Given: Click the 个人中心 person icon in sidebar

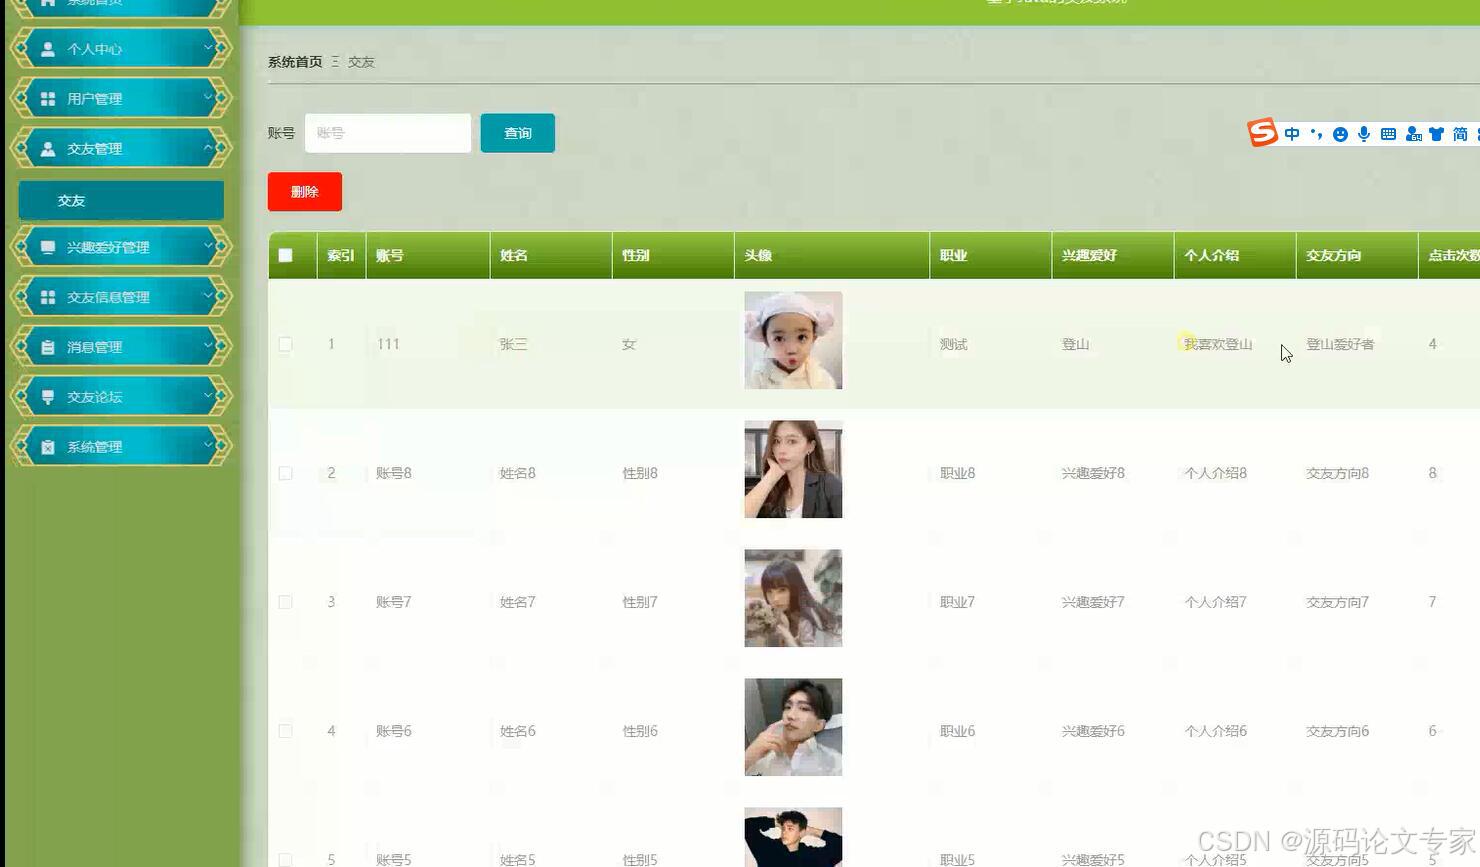Looking at the screenshot, I should [x=48, y=49].
